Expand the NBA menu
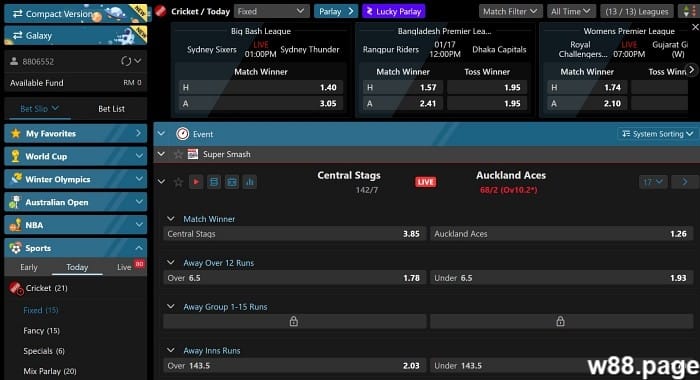The height and width of the screenshot is (380, 700). 75,225
